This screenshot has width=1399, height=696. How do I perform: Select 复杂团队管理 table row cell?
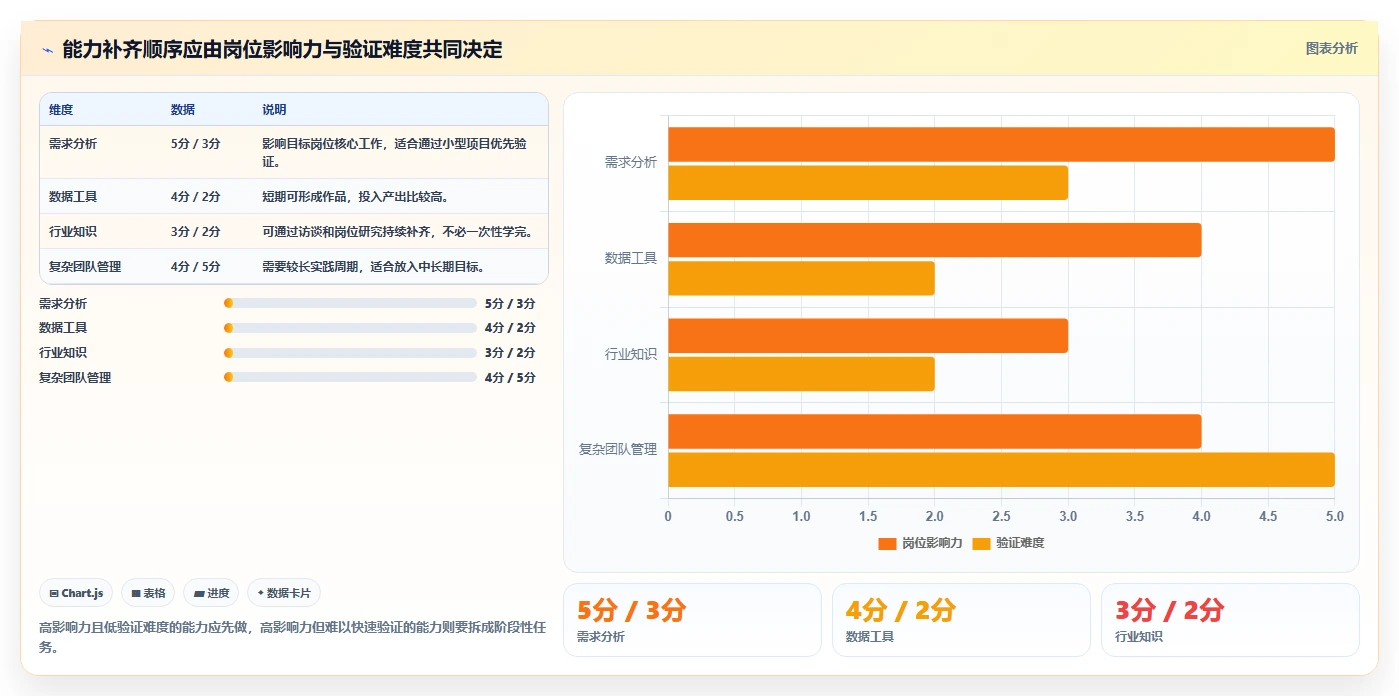click(85, 266)
